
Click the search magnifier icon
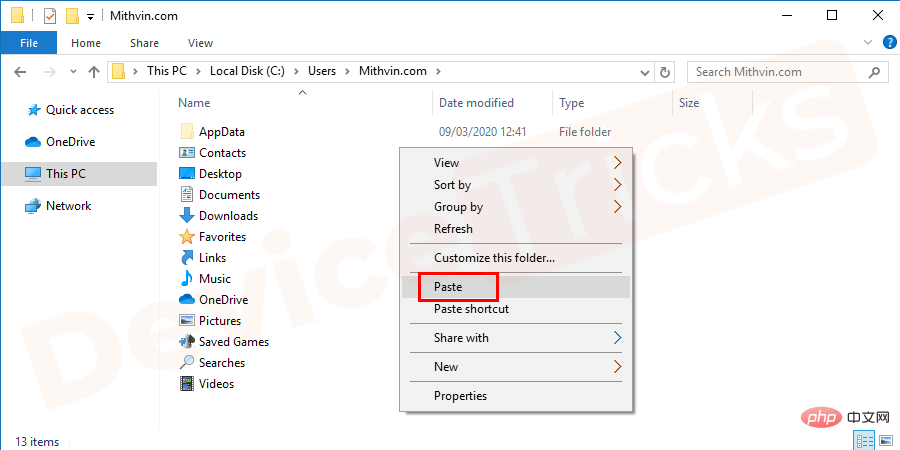click(x=874, y=72)
